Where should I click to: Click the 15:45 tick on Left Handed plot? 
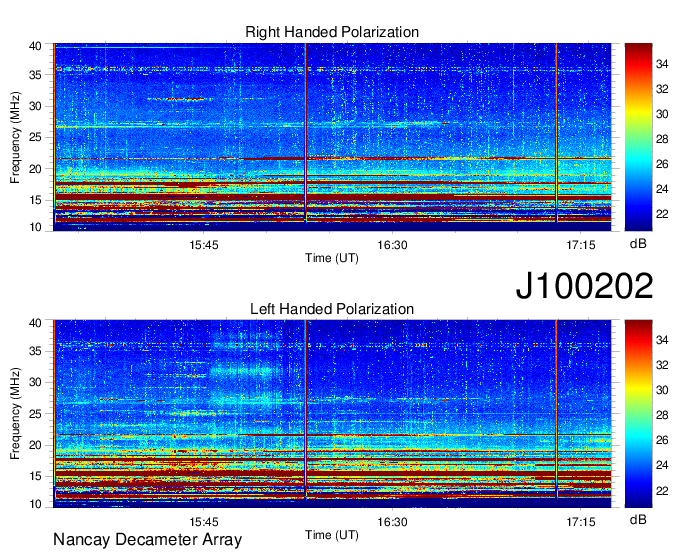click(204, 522)
